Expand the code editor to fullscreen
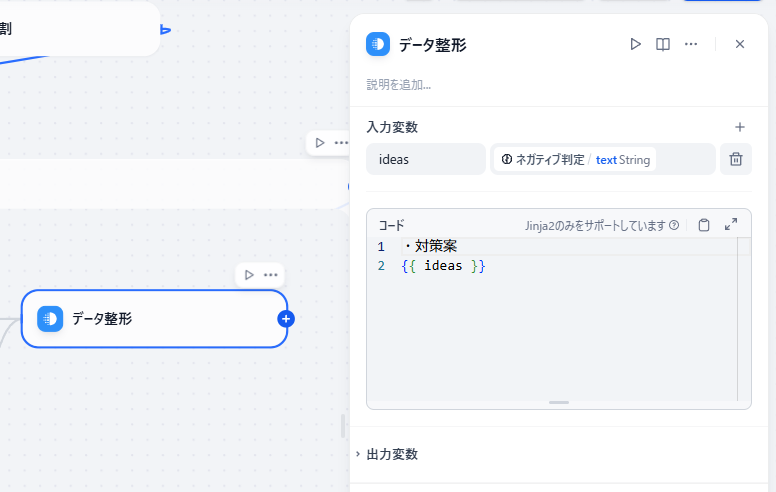 pyautogui.click(x=731, y=225)
